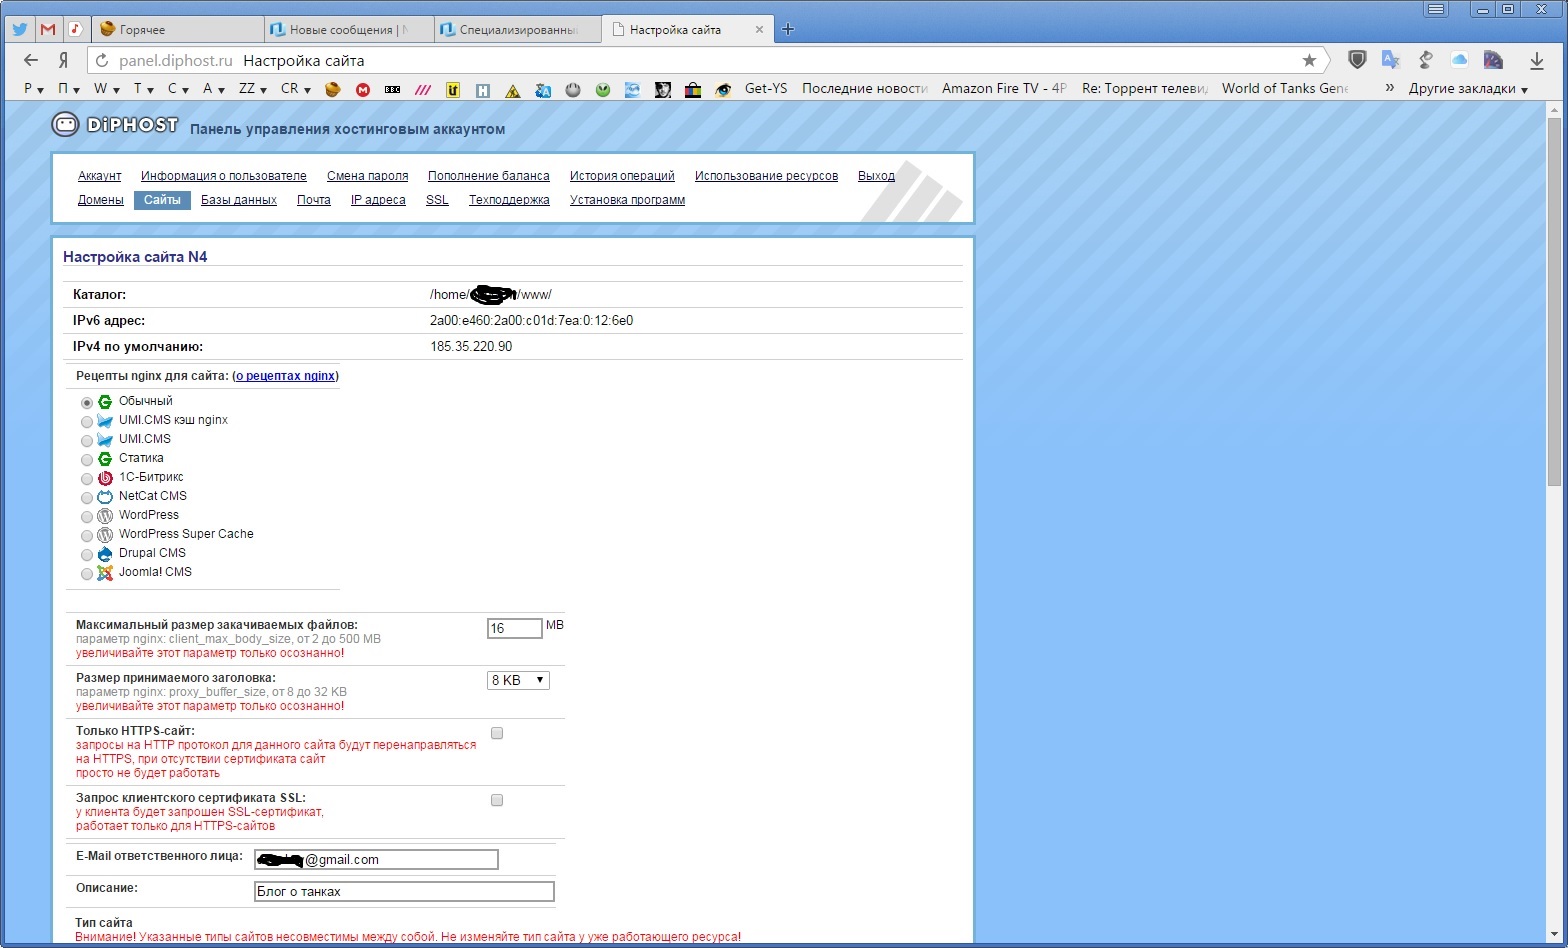Open the downloads arrow icon
Image resolution: width=1568 pixels, height=948 pixels.
1537,61
